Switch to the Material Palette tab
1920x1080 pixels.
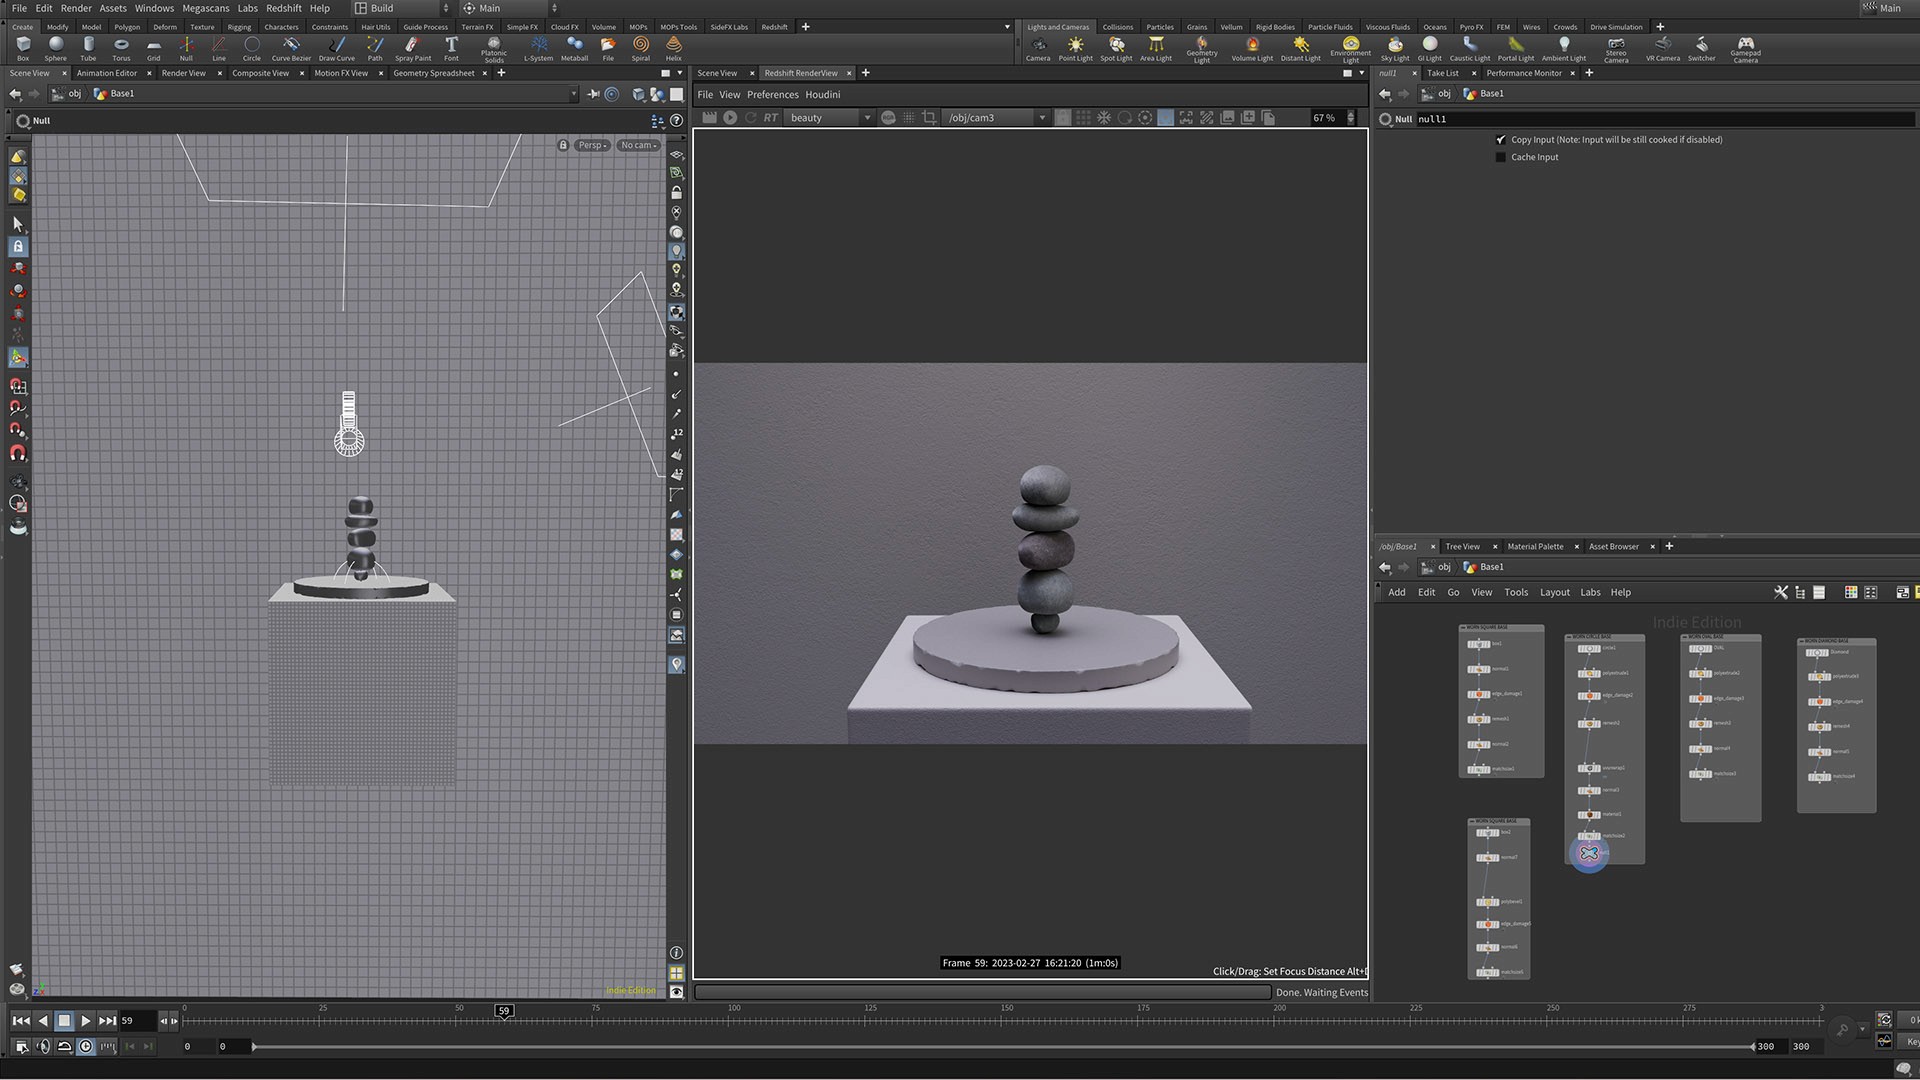click(1535, 547)
